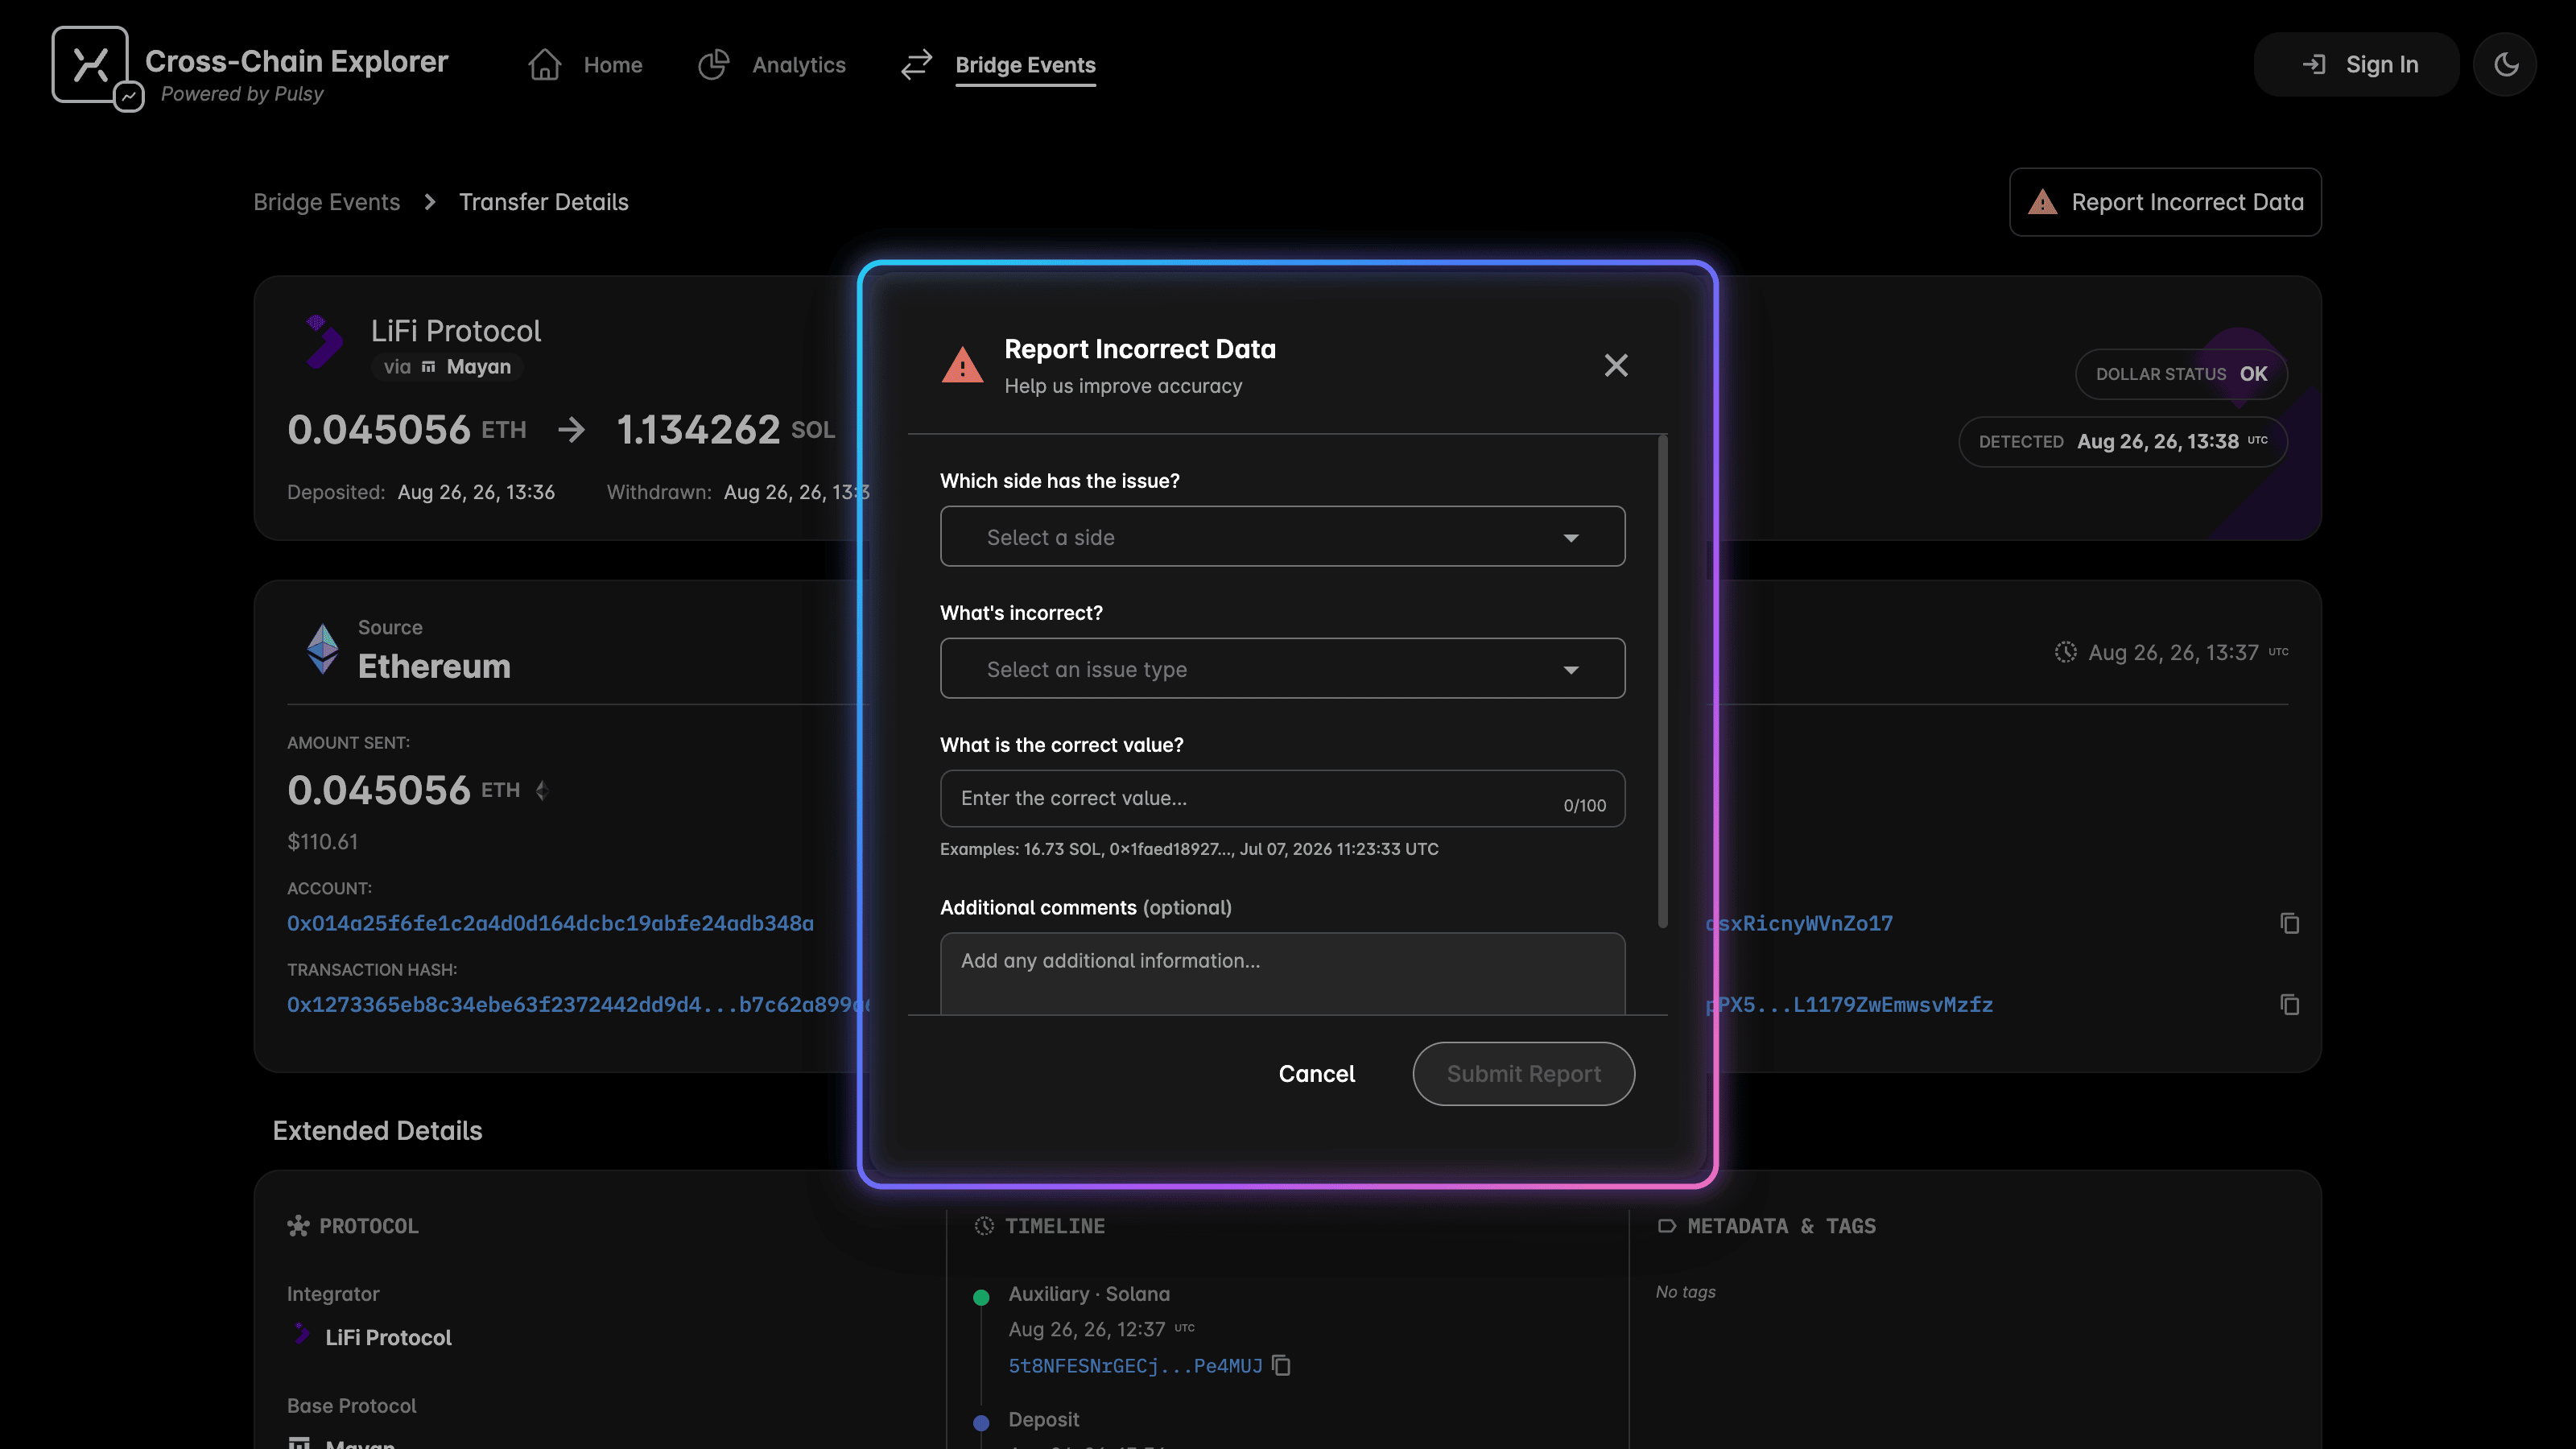
Task: Click the blue Deposit timeline marker
Action: pos(981,1423)
